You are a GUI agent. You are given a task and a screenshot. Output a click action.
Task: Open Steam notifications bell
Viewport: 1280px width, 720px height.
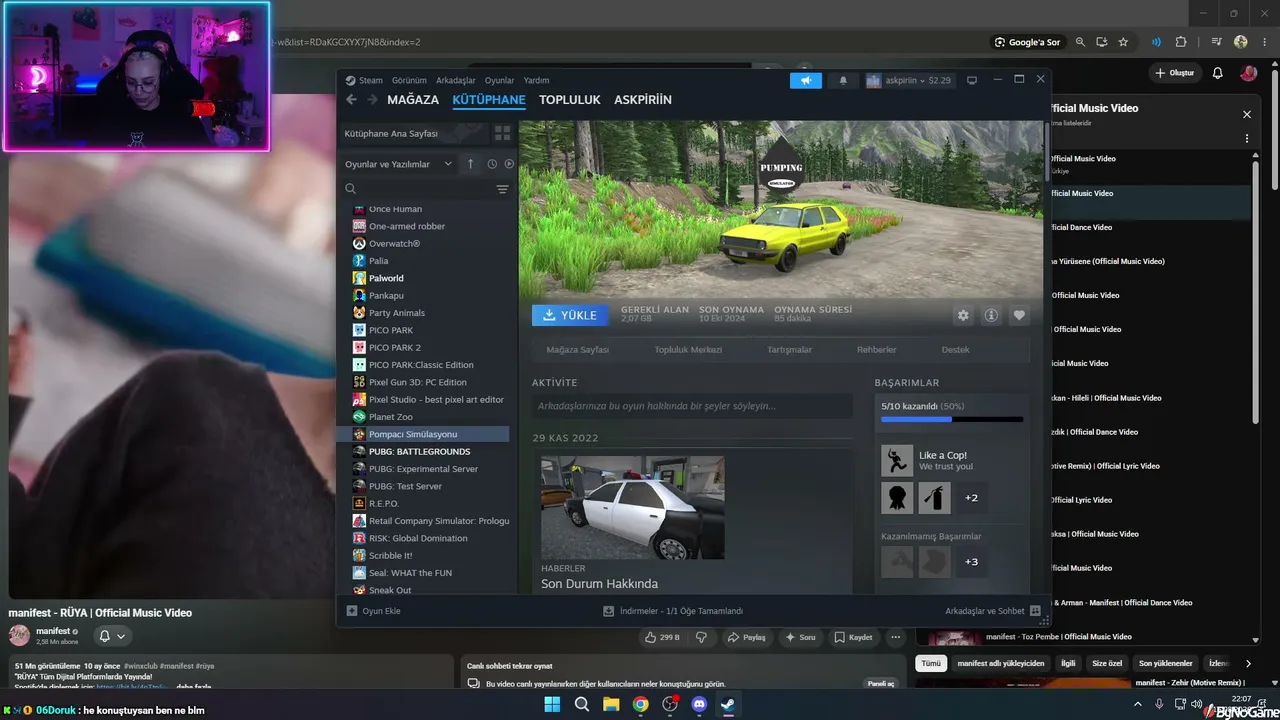843,80
